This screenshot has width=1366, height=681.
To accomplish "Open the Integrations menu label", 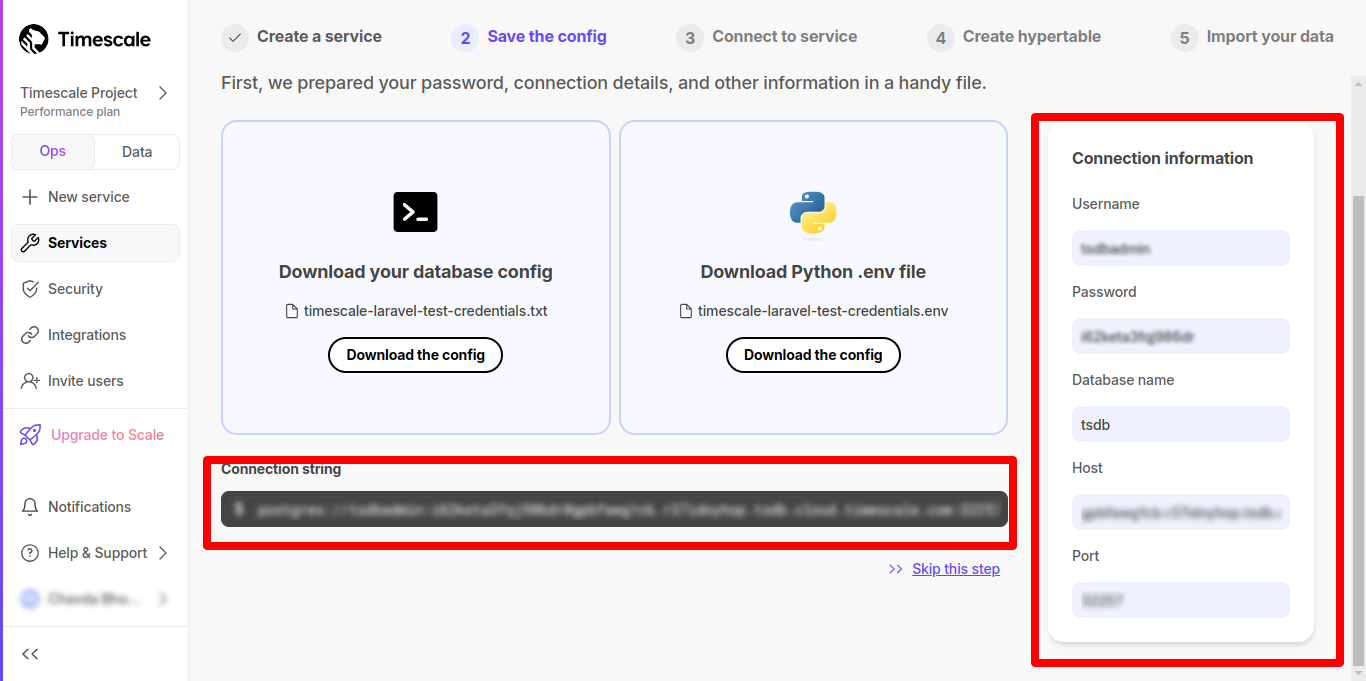I will (x=87, y=335).
